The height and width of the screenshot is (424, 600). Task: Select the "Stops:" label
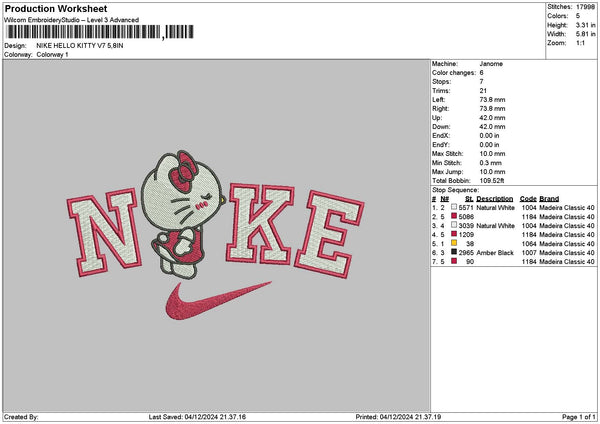[442, 82]
